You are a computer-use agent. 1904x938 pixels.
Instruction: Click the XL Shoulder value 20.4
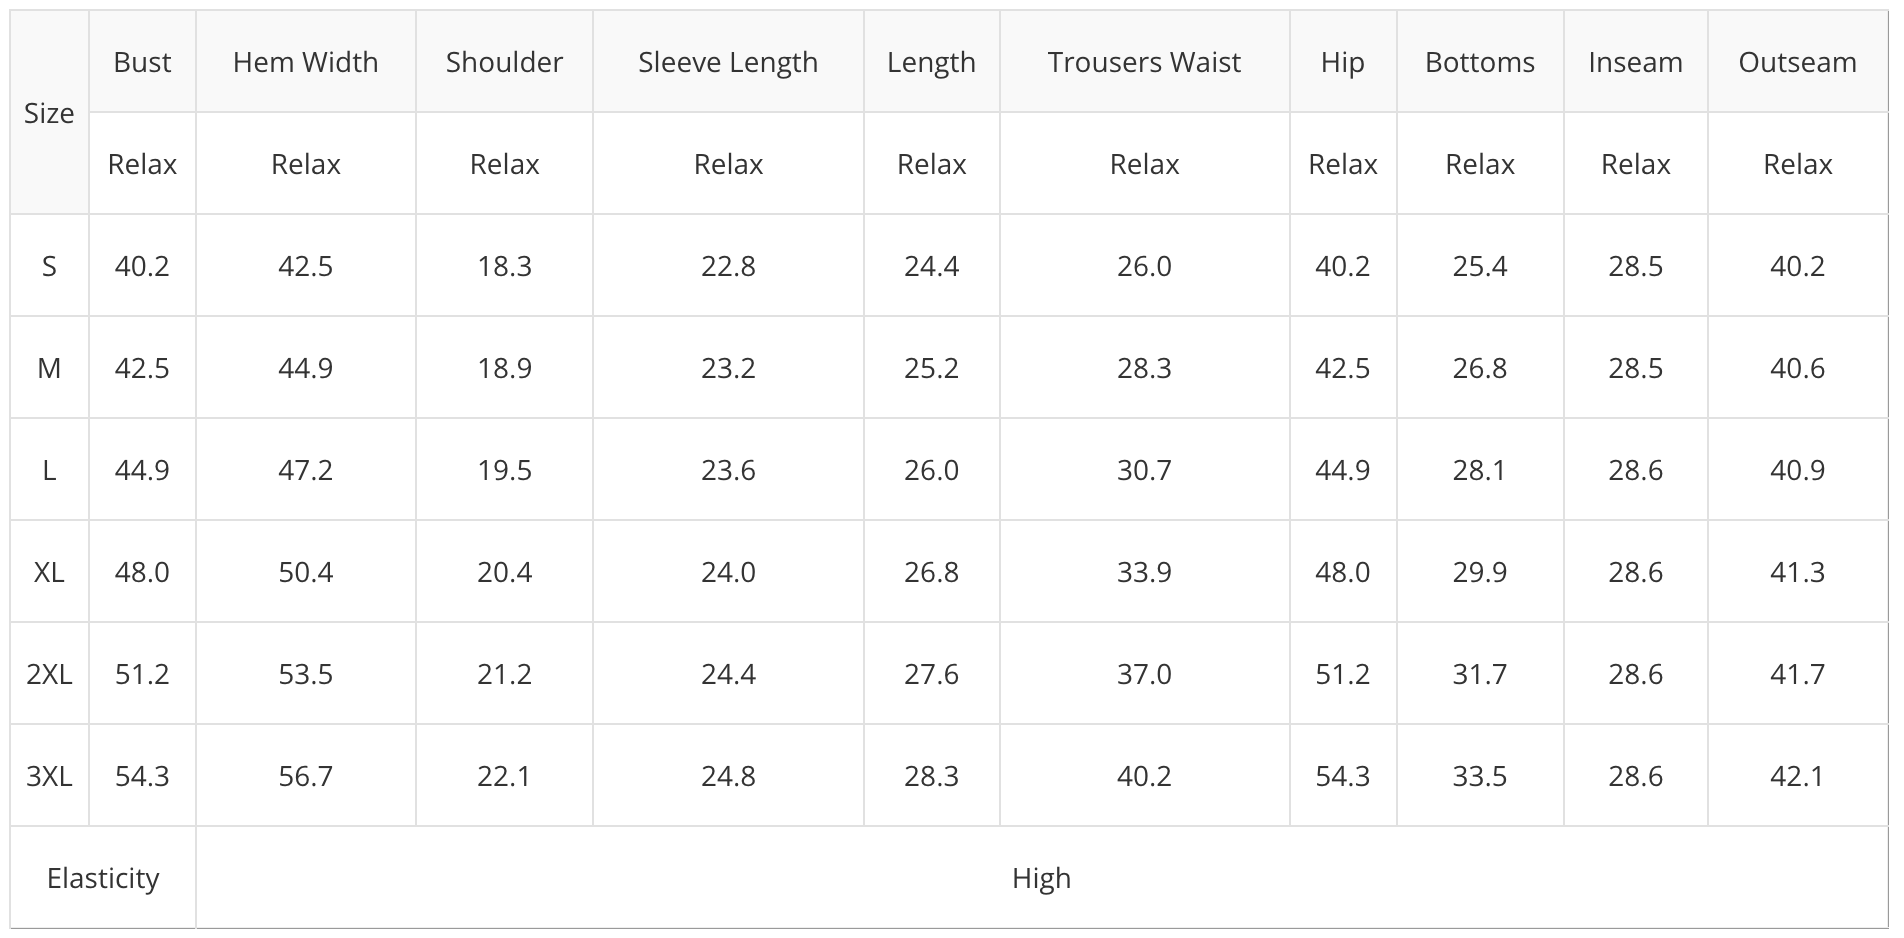504,572
